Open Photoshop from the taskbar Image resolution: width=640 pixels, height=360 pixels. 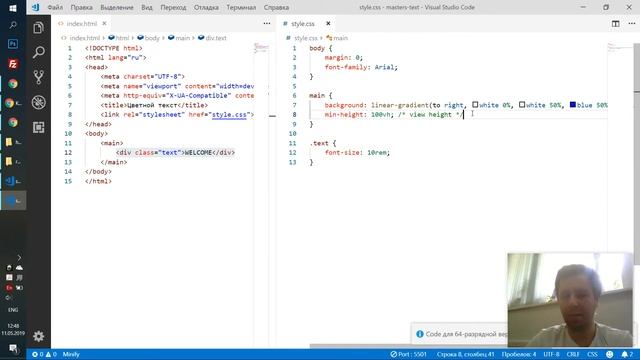point(13,44)
